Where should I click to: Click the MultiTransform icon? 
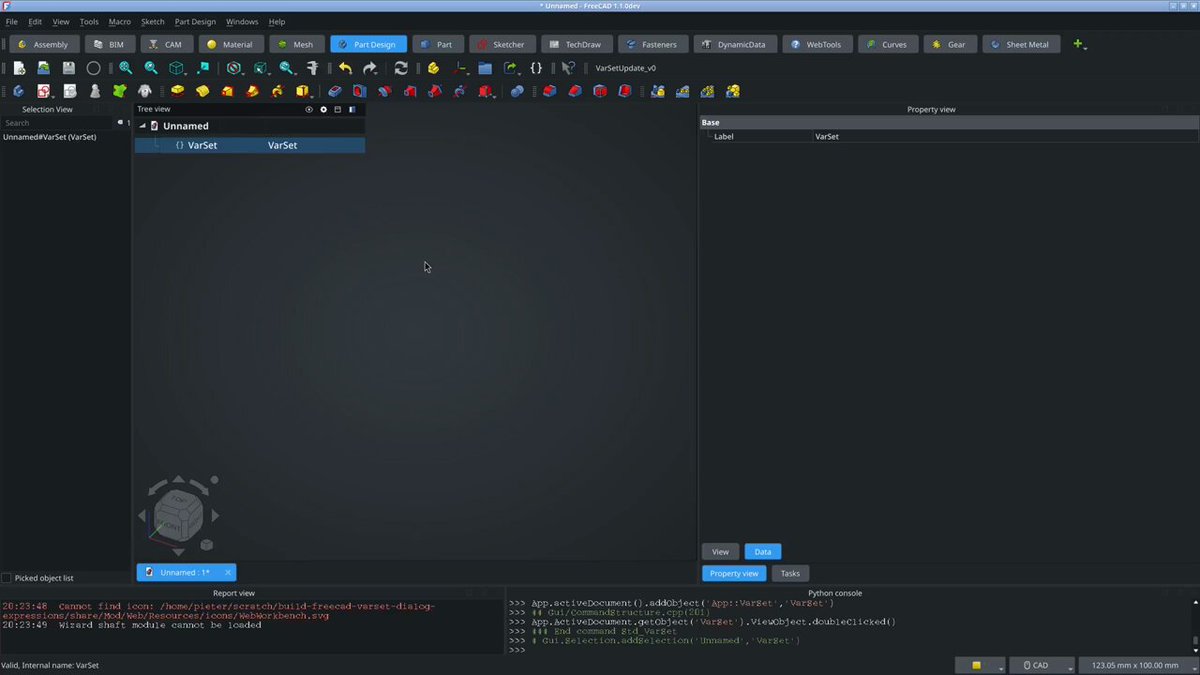[x=732, y=91]
